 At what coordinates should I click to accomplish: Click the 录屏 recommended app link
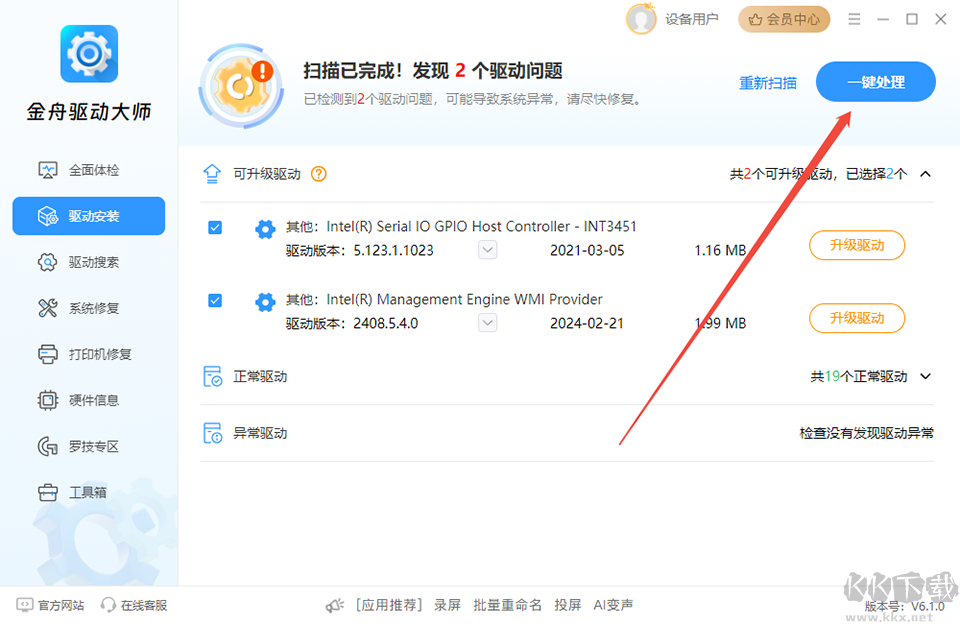[447, 605]
